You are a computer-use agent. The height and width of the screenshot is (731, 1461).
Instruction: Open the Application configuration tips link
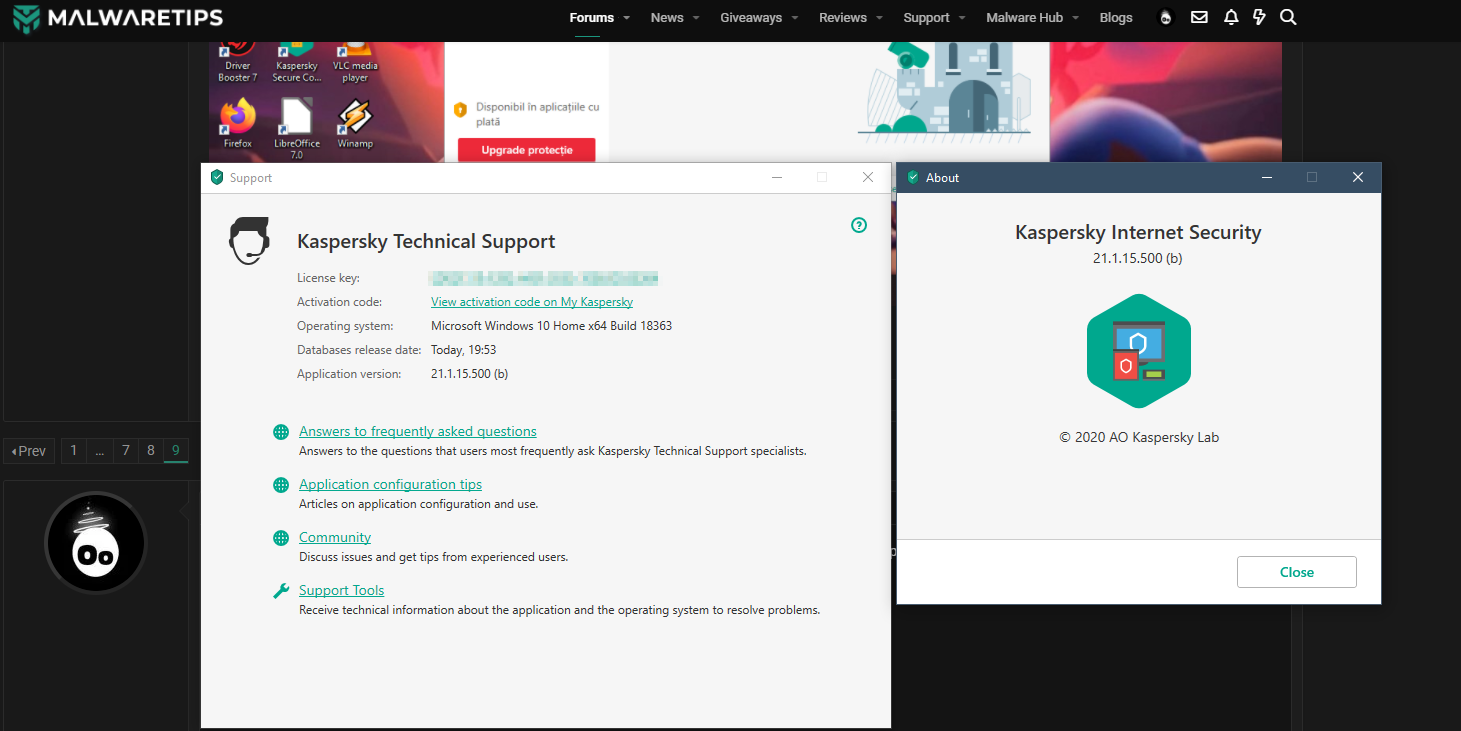coord(390,485)
